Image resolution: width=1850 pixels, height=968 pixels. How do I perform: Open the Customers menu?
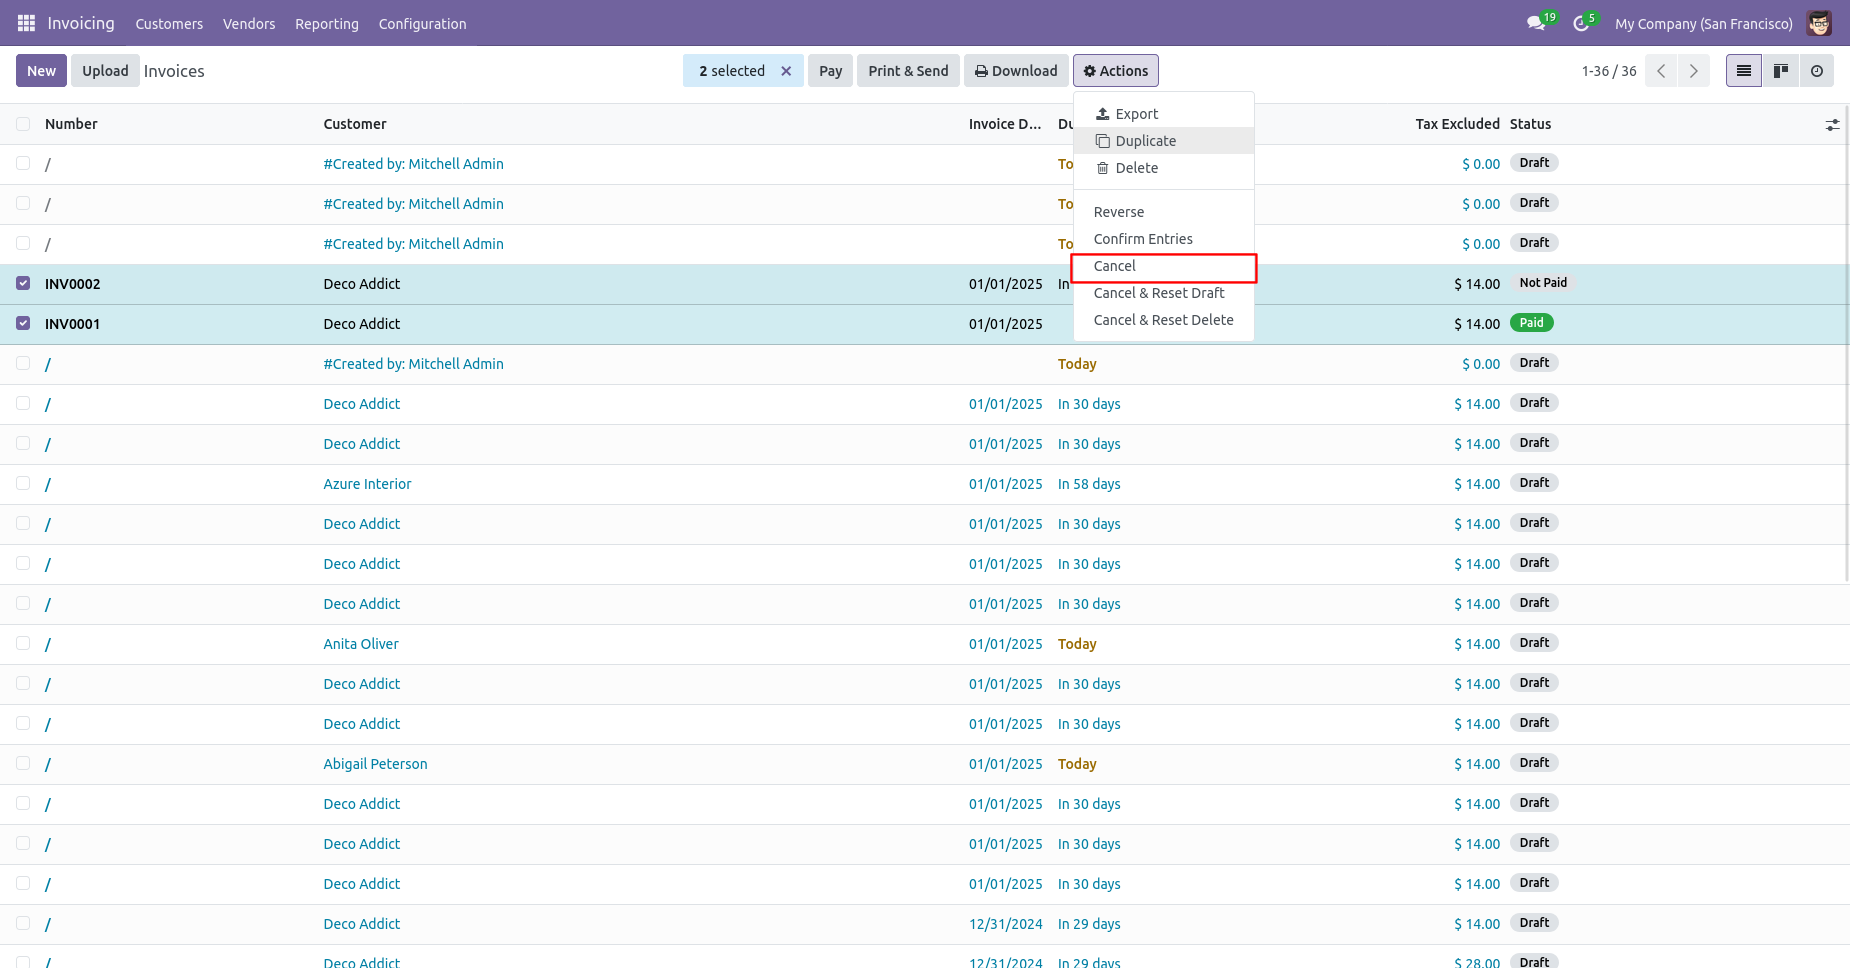click(169, 24)
